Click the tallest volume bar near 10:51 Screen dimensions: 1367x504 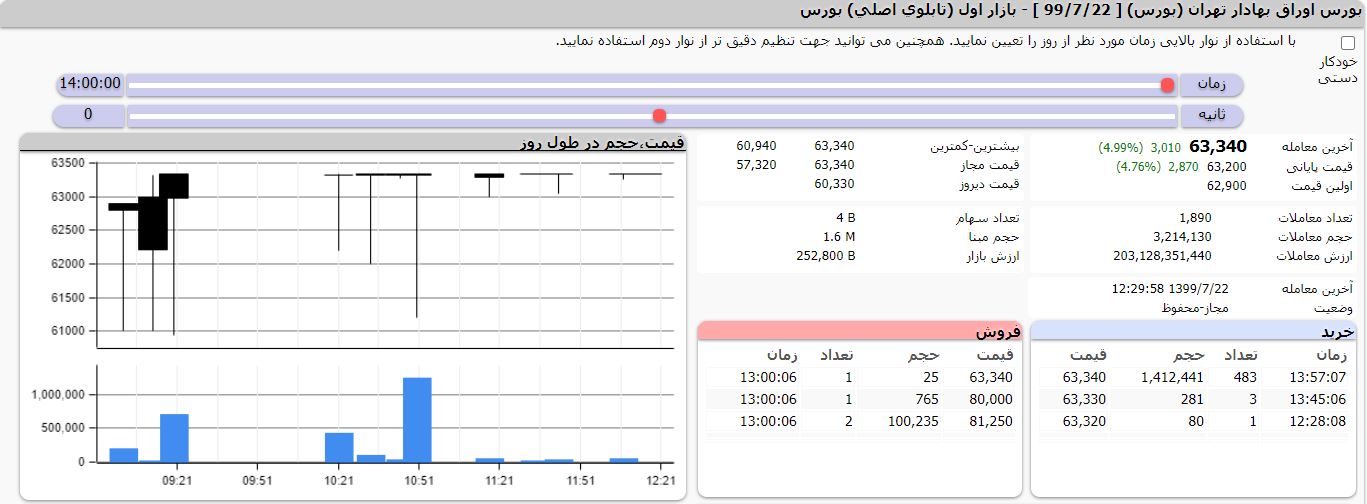click(x=417, y=420)
